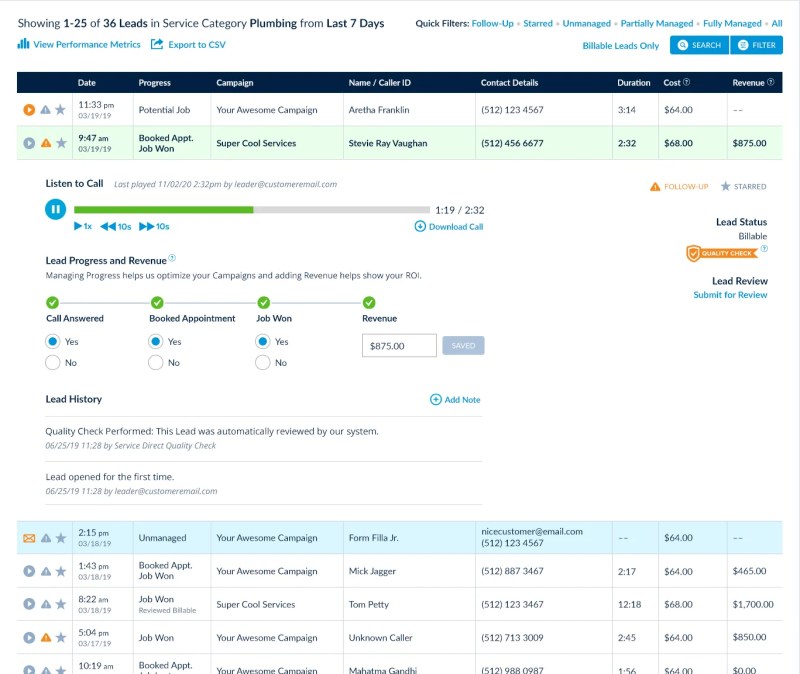Screen dimensions: 800x674
Task: Select No for Job Won
Action: (263, 362)
